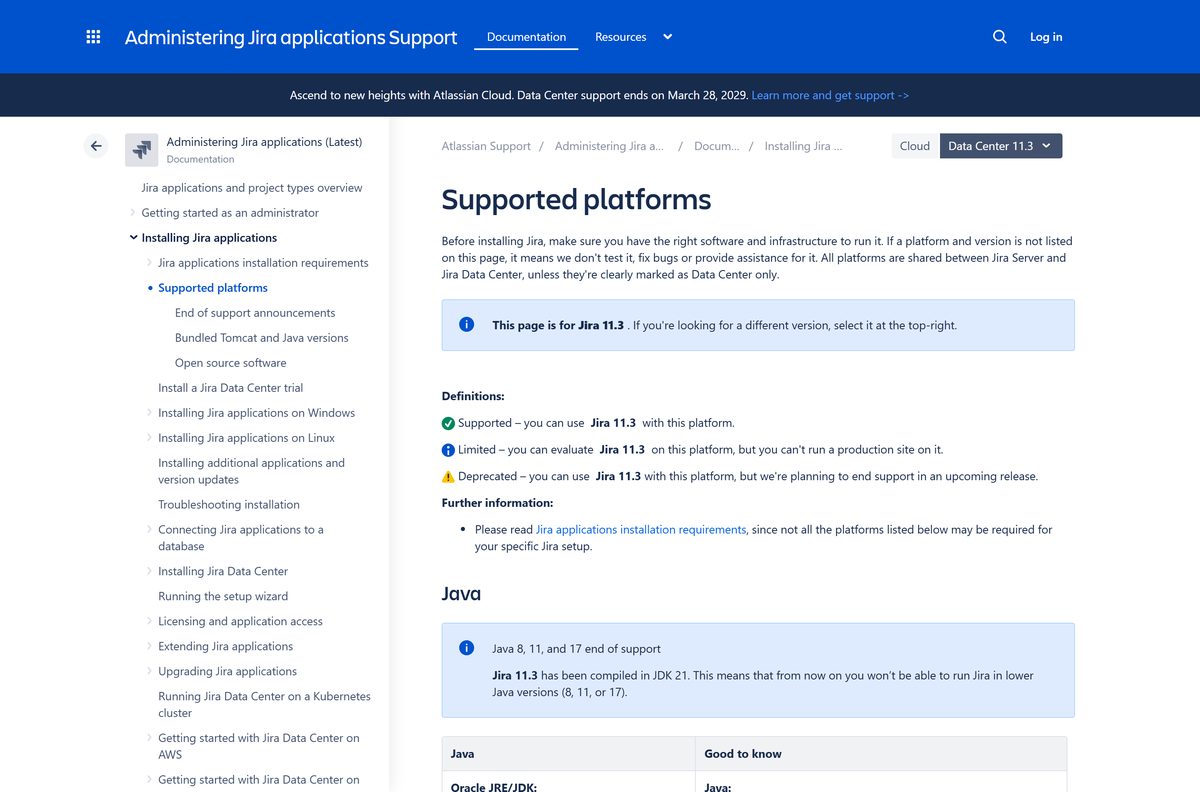This screenshot has height=792, width=1200.
Task: Open Running the setup wizard
Action: click(223, 597)
